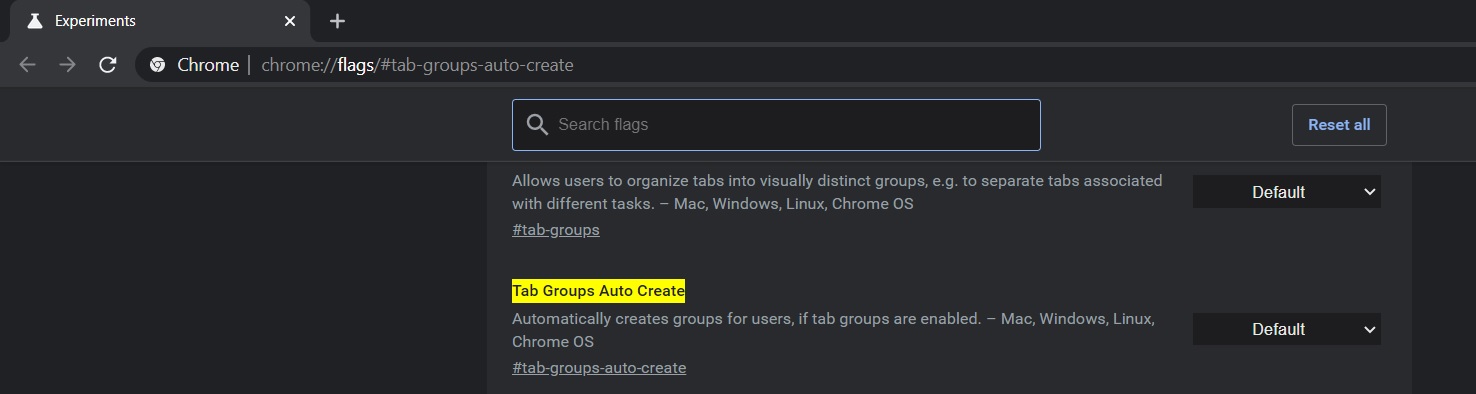The height and width of the screenshot is (394, 1476).
Task: Click the search magnifier icon
Action: pyautogui.click(x=537, y=125)
